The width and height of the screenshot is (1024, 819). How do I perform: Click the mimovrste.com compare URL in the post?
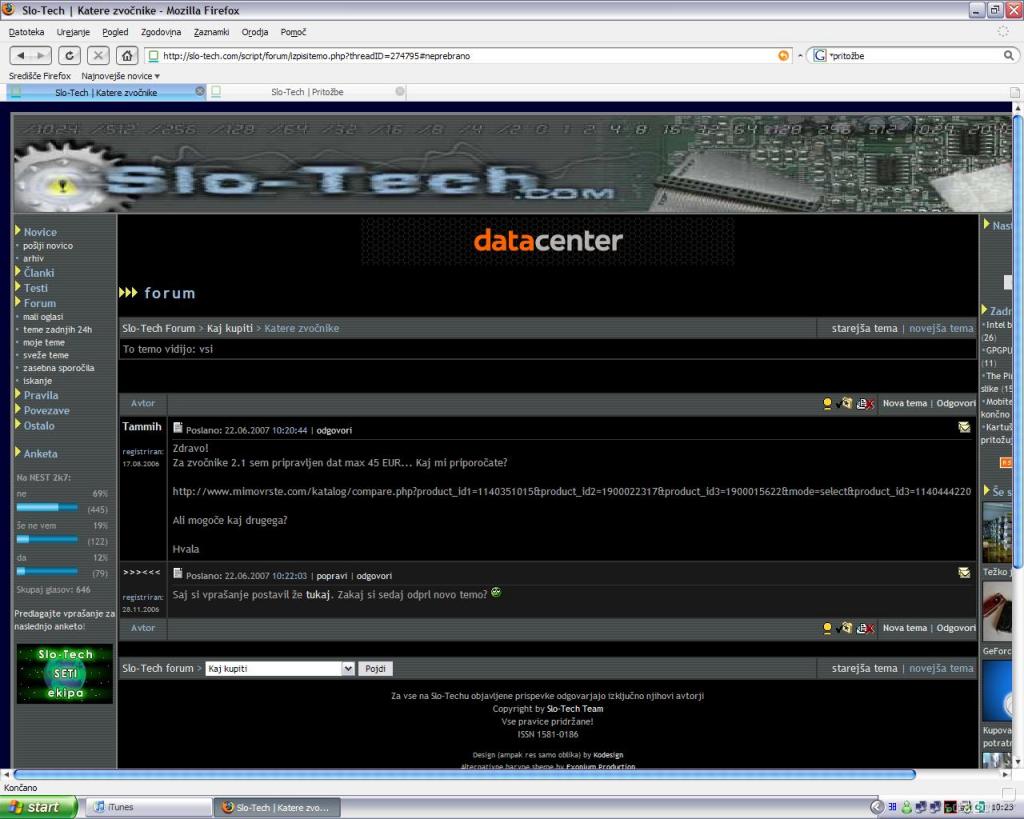[571, 492]
